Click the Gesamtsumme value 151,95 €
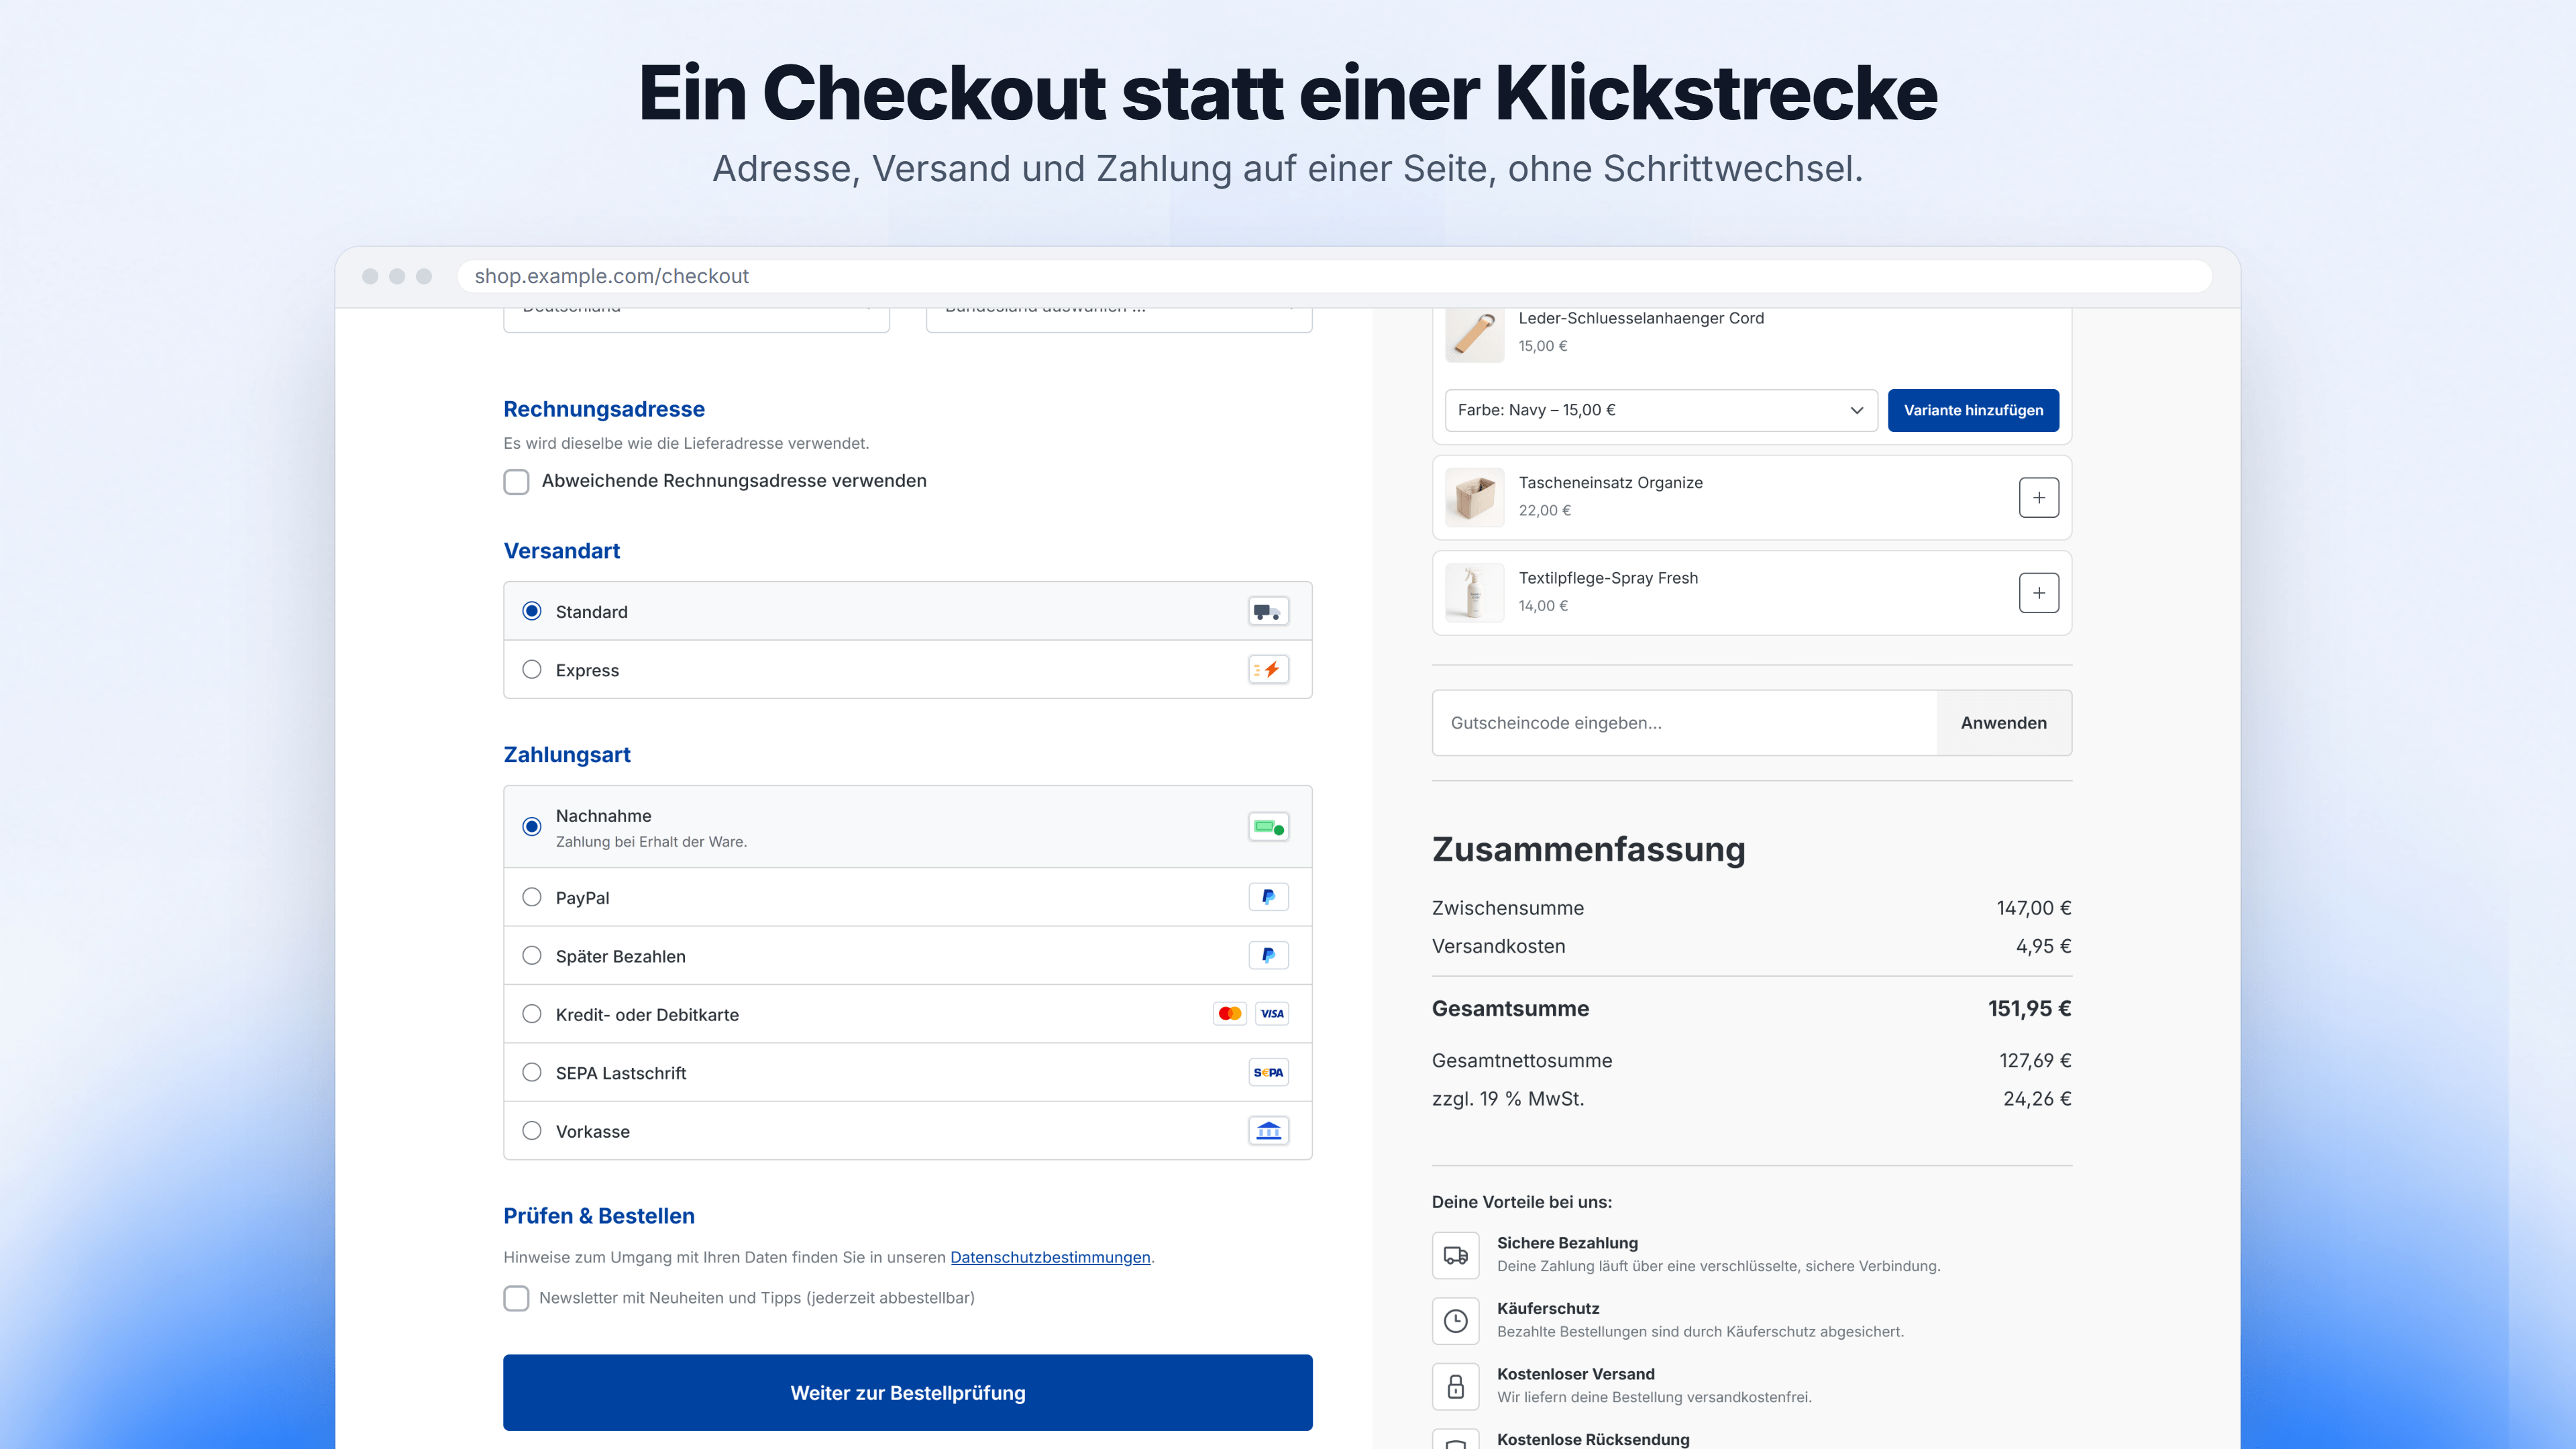Image resolution: width=2576 pixels, height=1449 pixels. click(x=2029, y=1008)
